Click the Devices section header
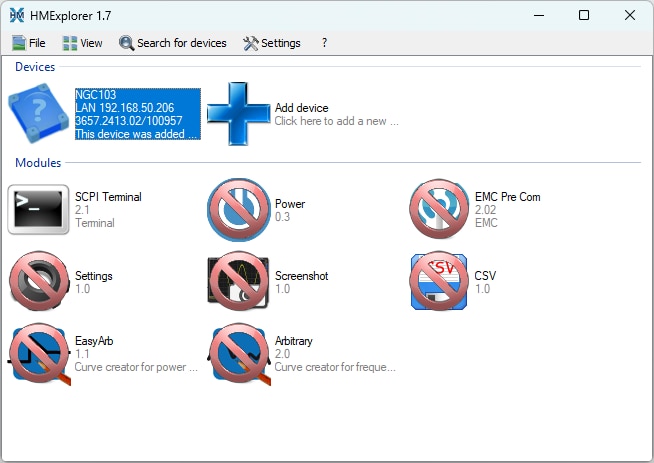 coord(35,67)
